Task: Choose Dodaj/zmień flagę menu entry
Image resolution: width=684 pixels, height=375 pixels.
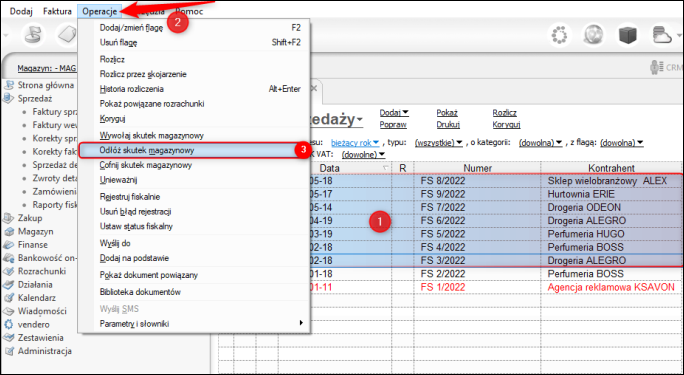Action: (194, 28)
